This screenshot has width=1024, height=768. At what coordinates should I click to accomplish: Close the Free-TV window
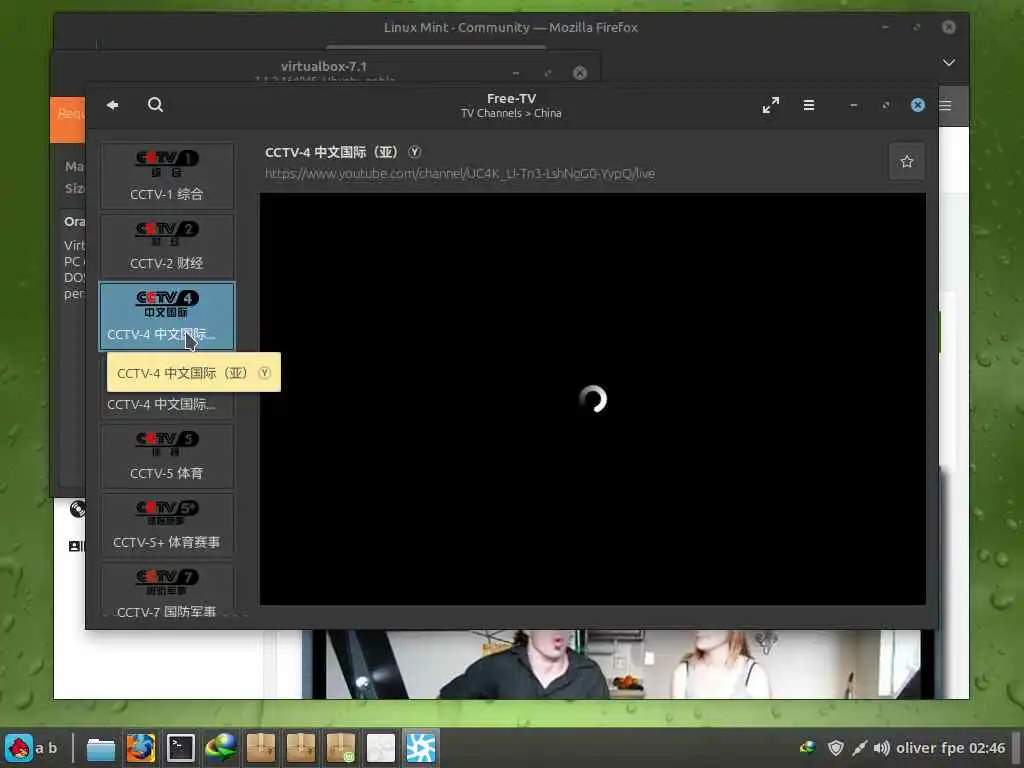(918, 105)
